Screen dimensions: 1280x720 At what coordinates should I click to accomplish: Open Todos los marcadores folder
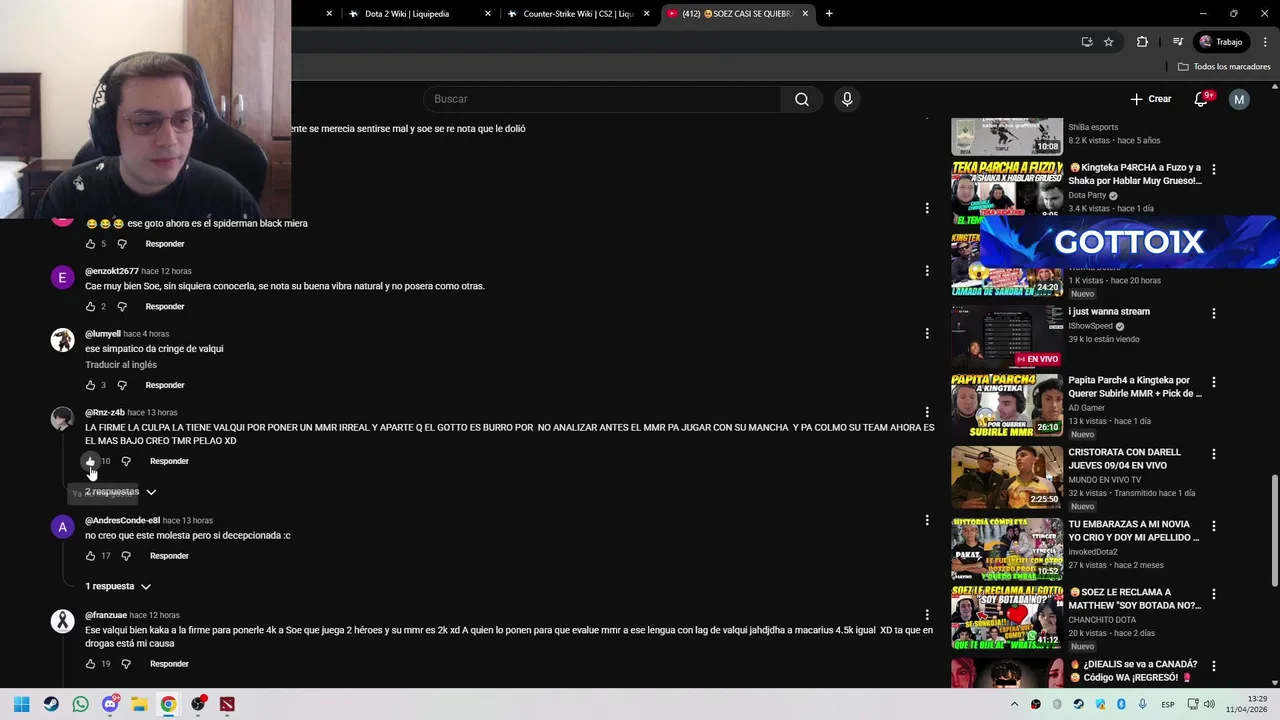click(1224, 67)
